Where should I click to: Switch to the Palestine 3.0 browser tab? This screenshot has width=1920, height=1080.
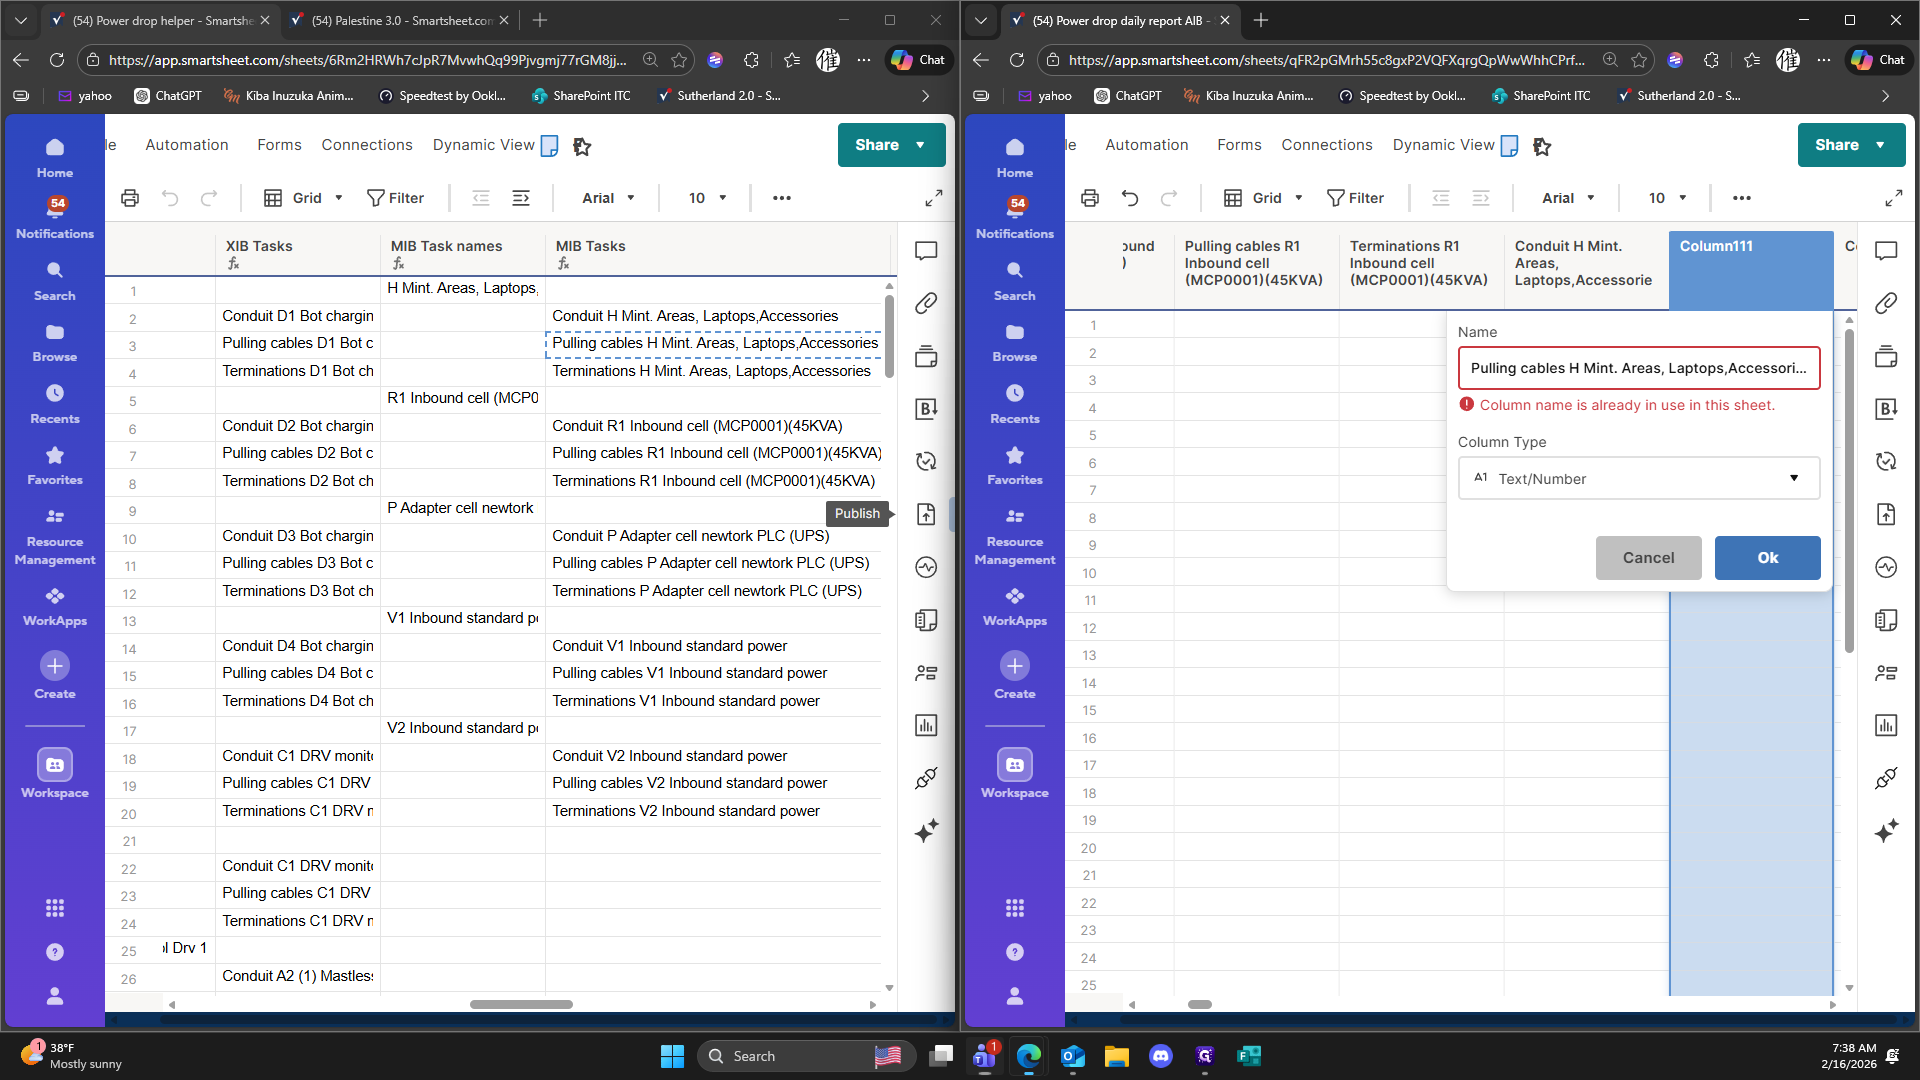pyautogui.click(x=402, y=20)
